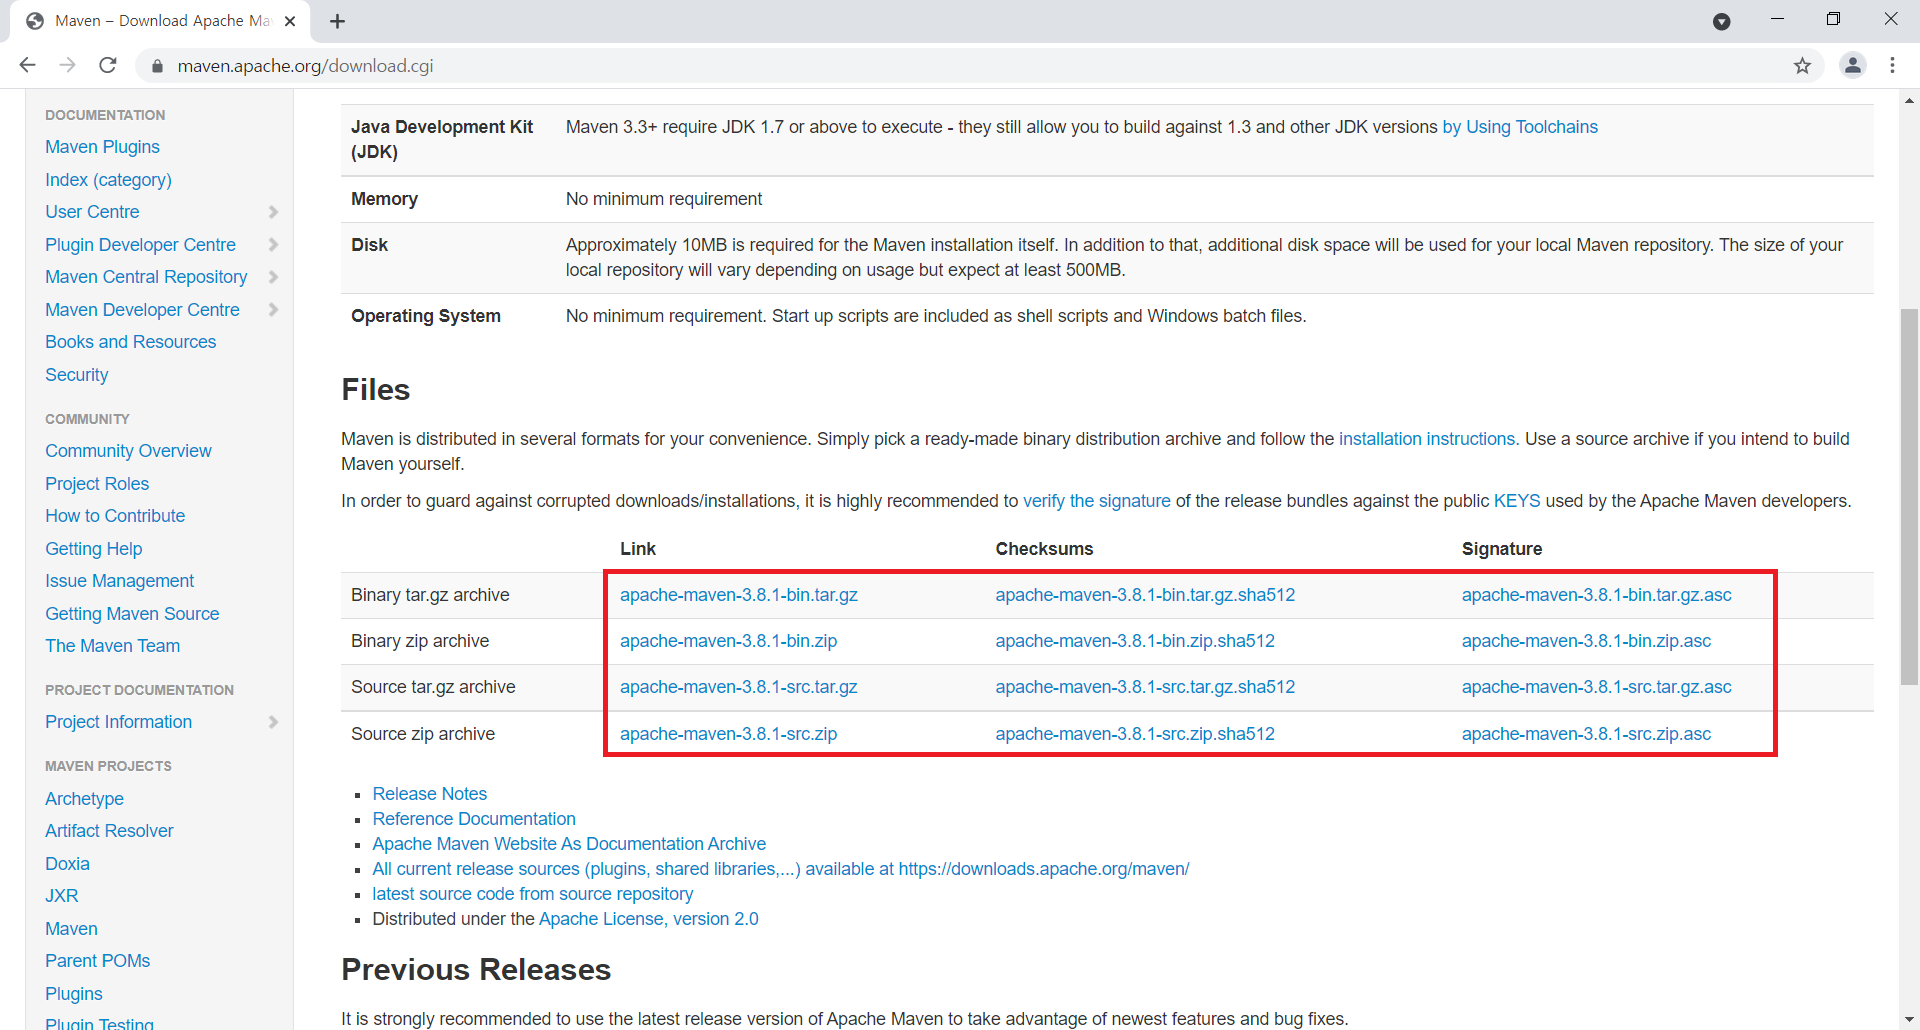1920x1030 pixels.
Task: Open a new browser tab
Action: click(337, 21)
